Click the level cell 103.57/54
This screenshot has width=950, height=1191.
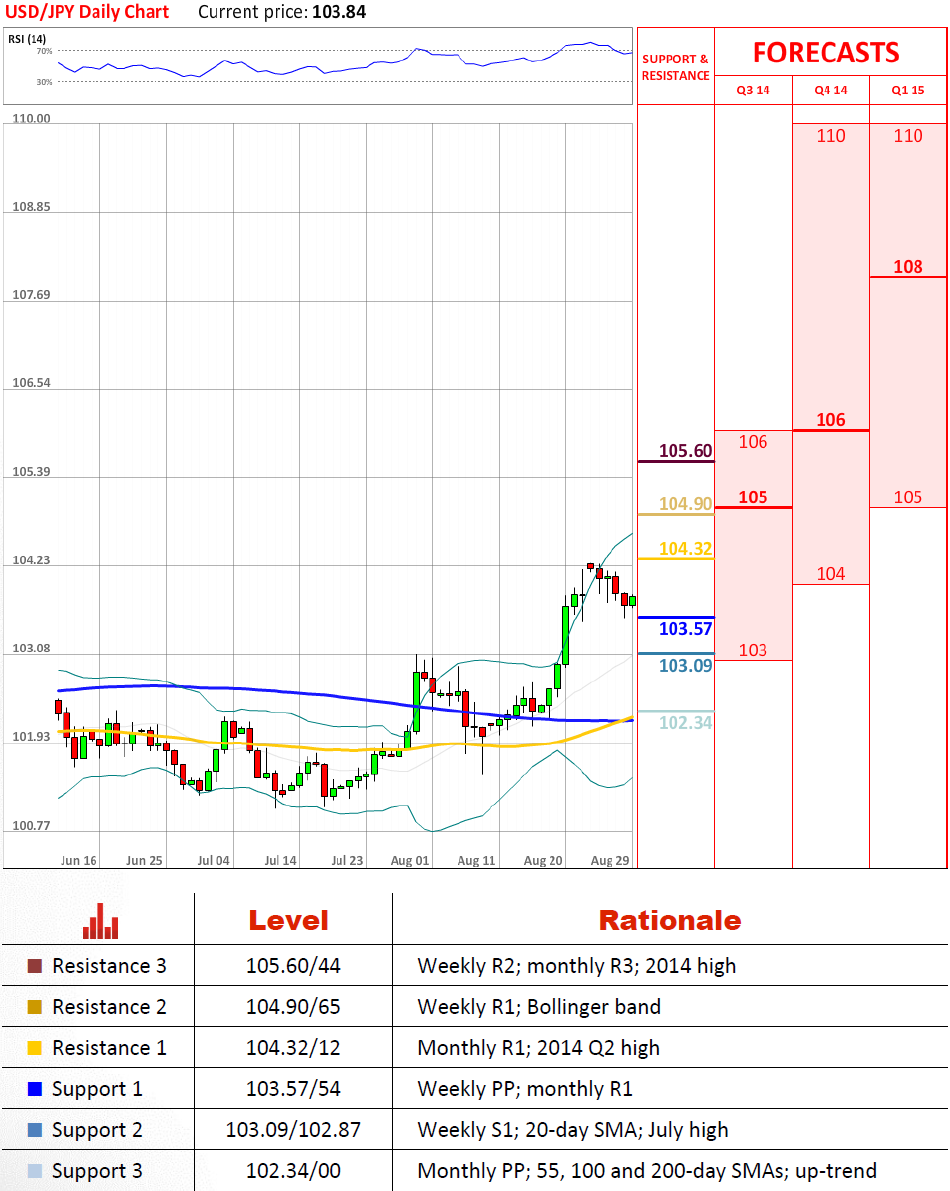click(293, 1089)
